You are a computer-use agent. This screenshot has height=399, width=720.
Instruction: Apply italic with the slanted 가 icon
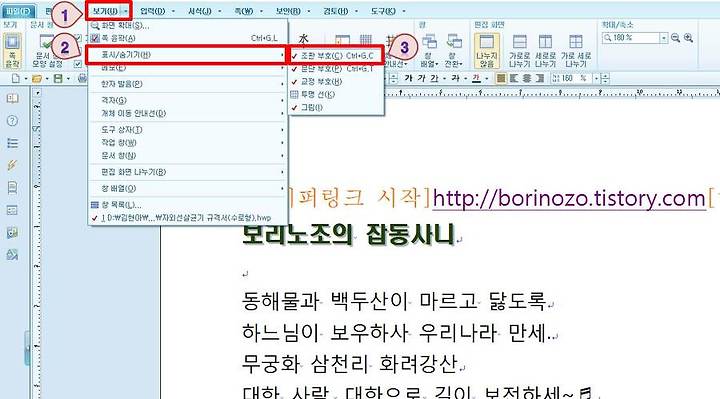421,79
